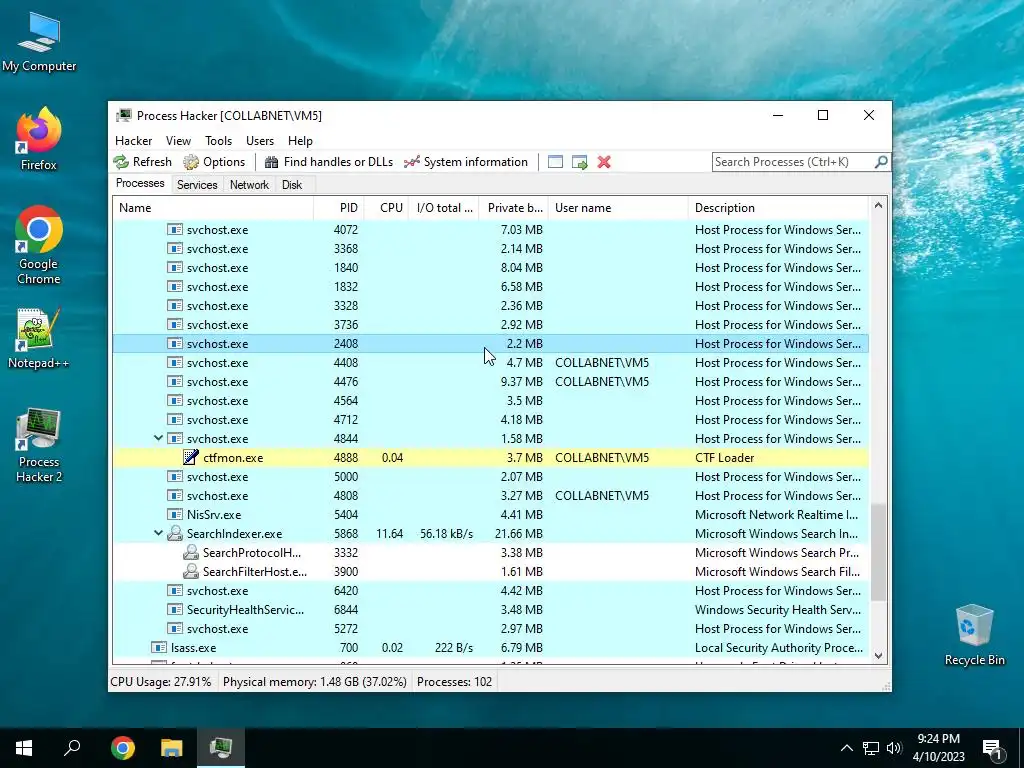Collapse the svchost.exe 4844 tree node
This screenshot has width=1024, height=768.
(x=158, y=438)
